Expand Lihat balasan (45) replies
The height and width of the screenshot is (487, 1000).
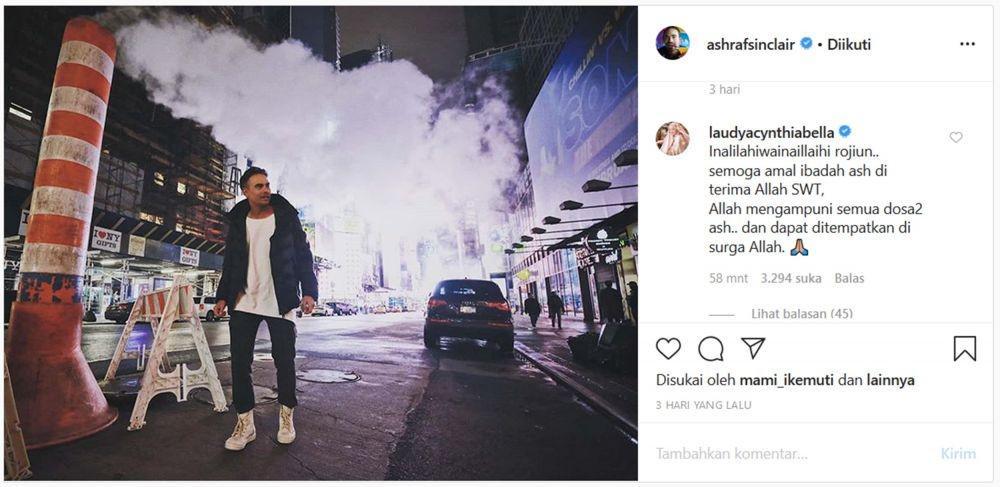(x=802, y=314)
